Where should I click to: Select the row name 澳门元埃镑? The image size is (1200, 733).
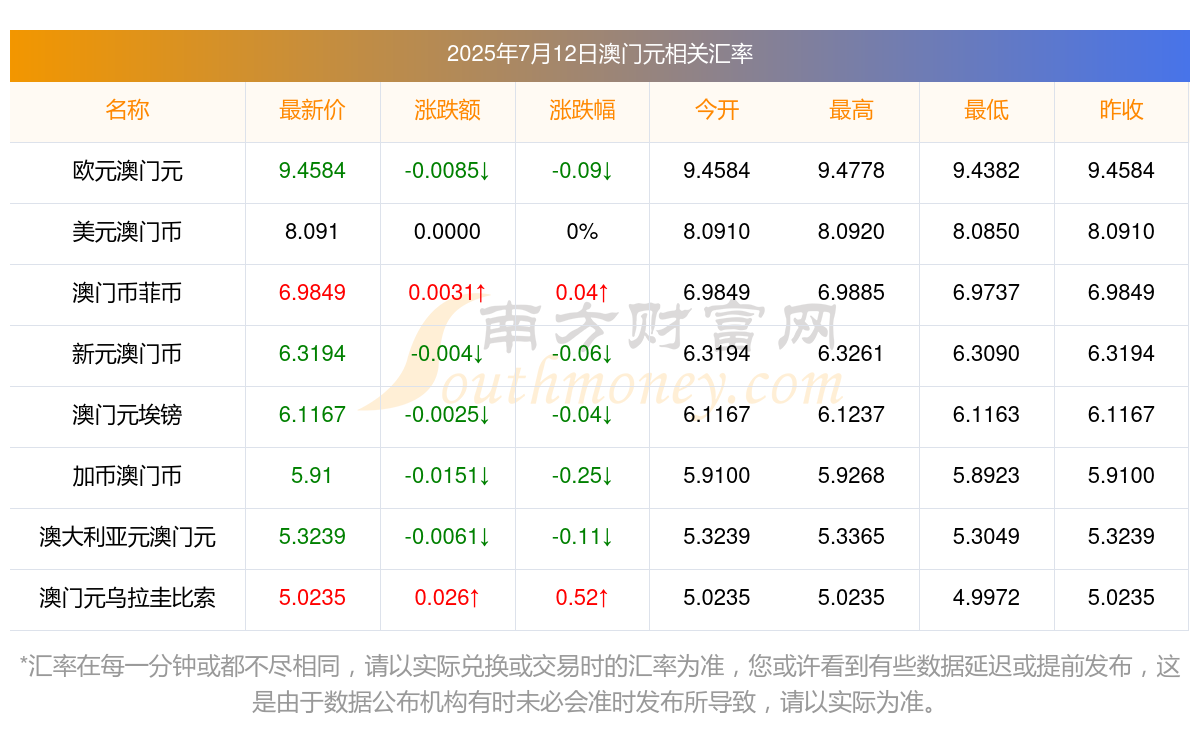pyautogui.click(x=127, y=415)
